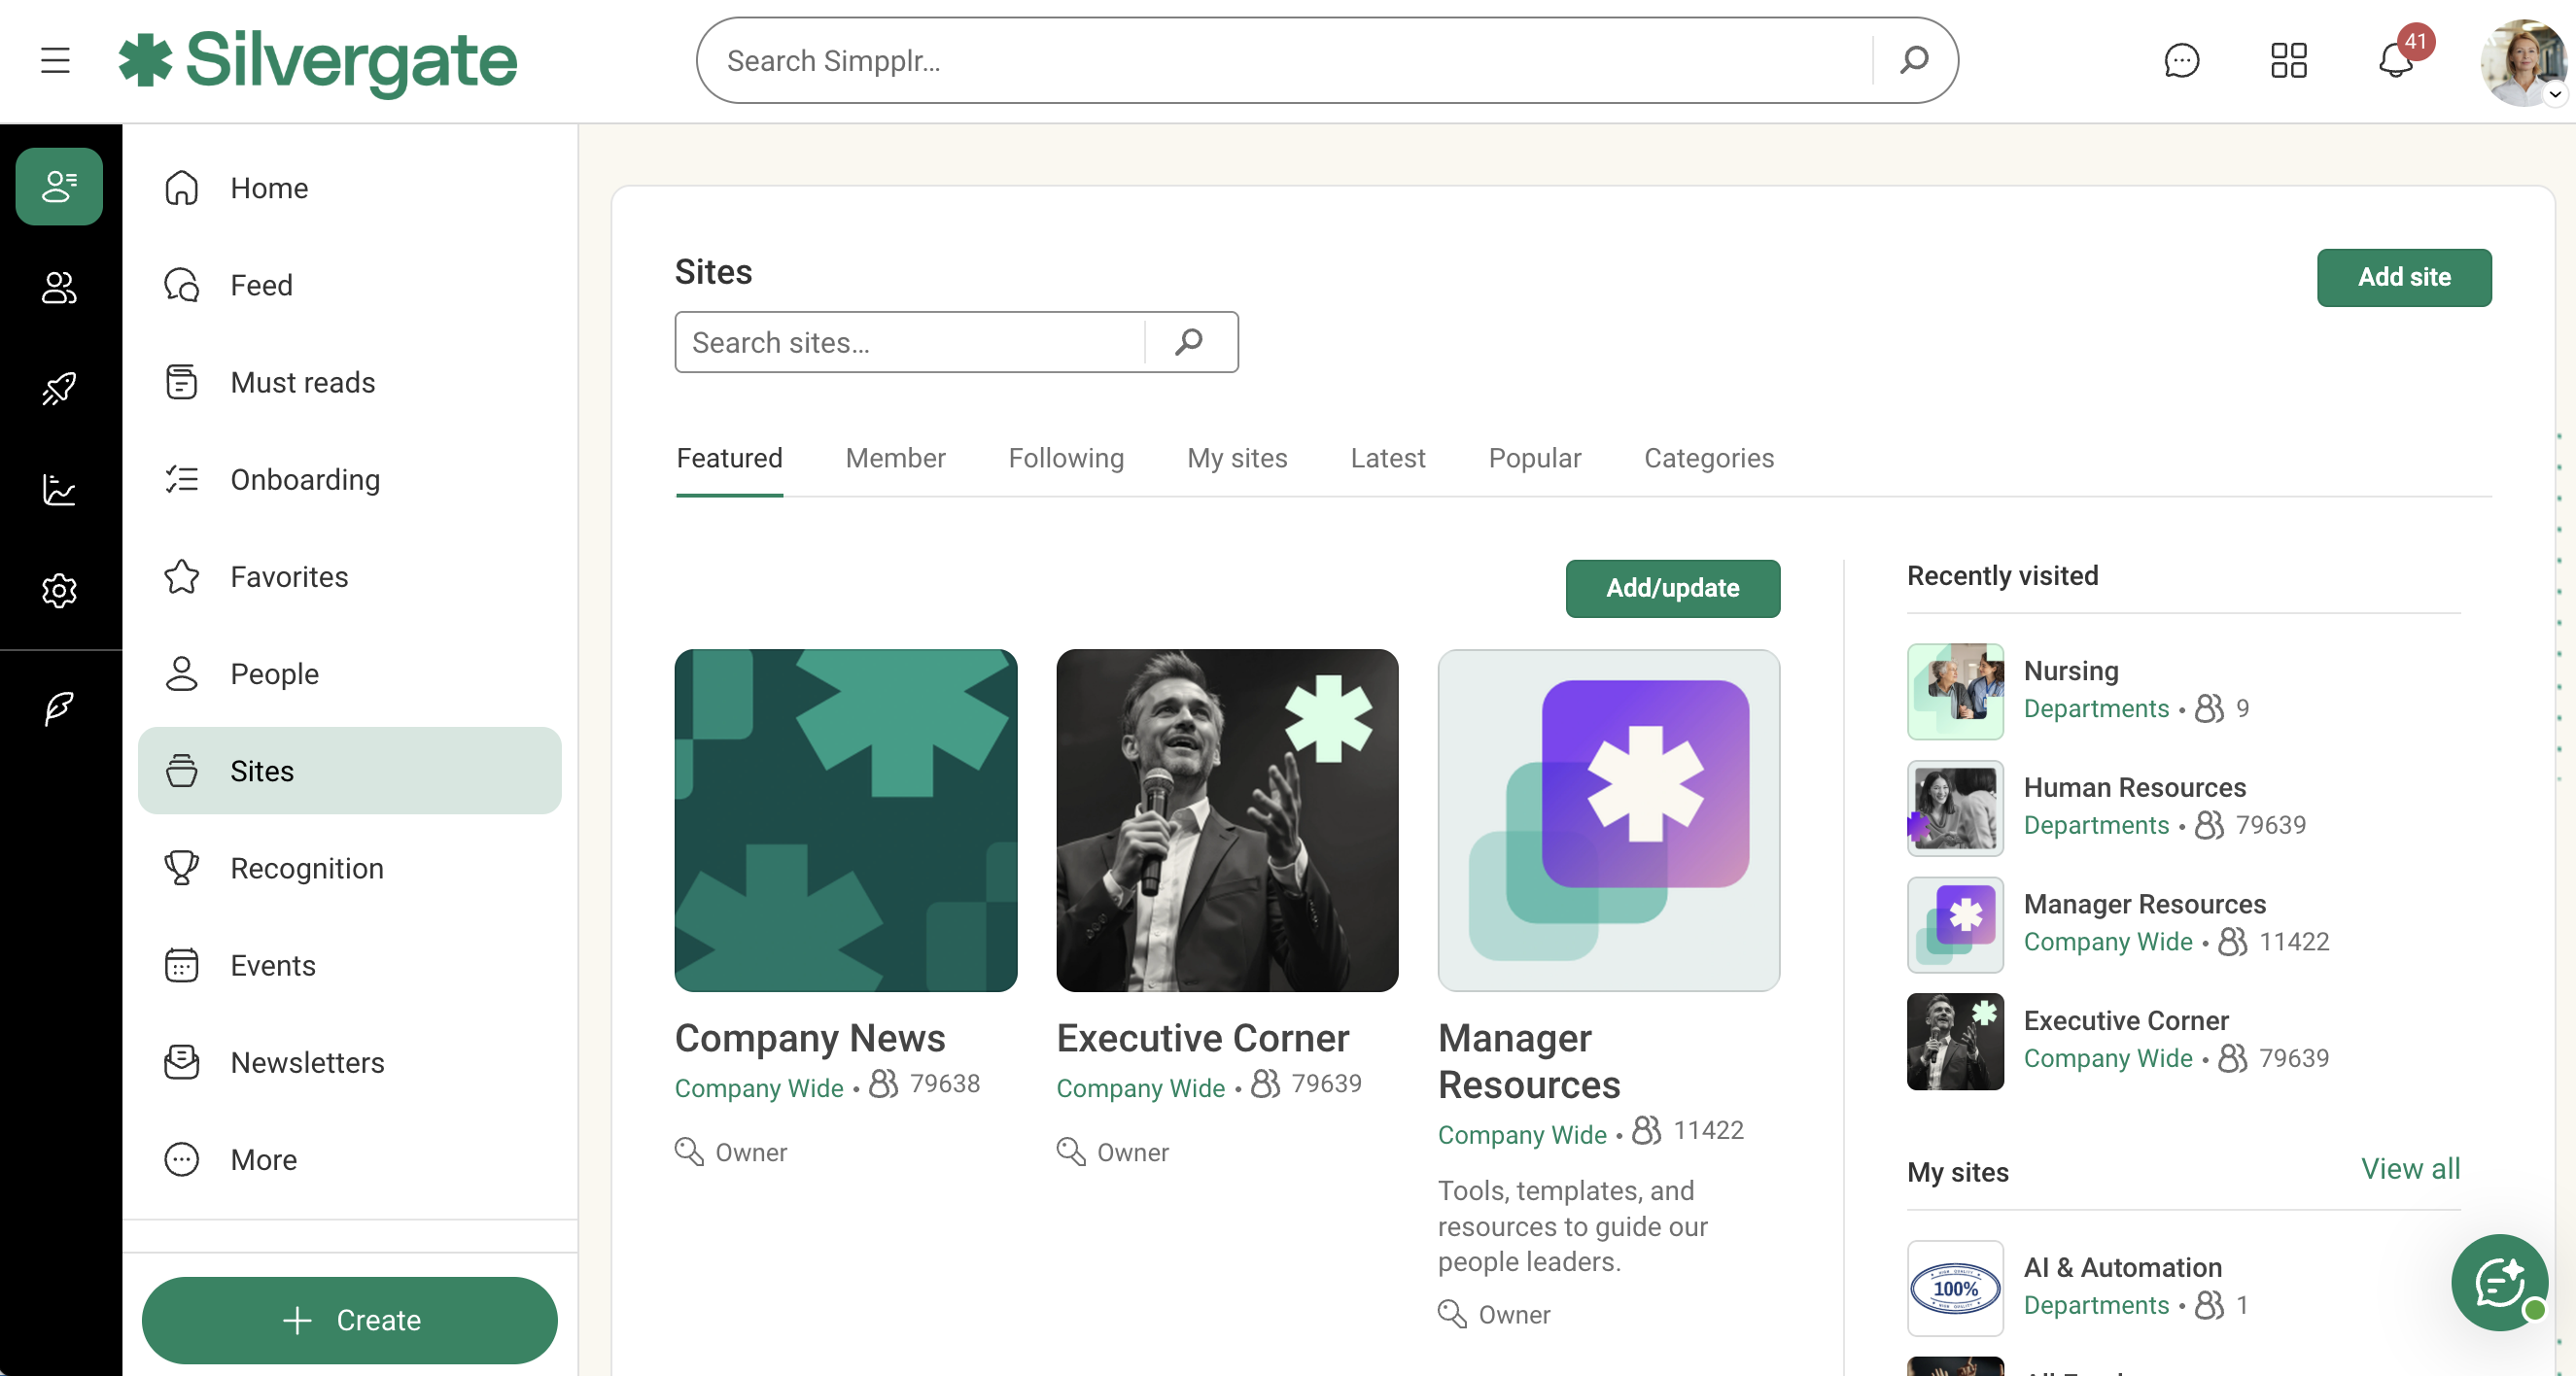Switch to the Following tab
2576x1376 pixels.
tap(1065, 458)
